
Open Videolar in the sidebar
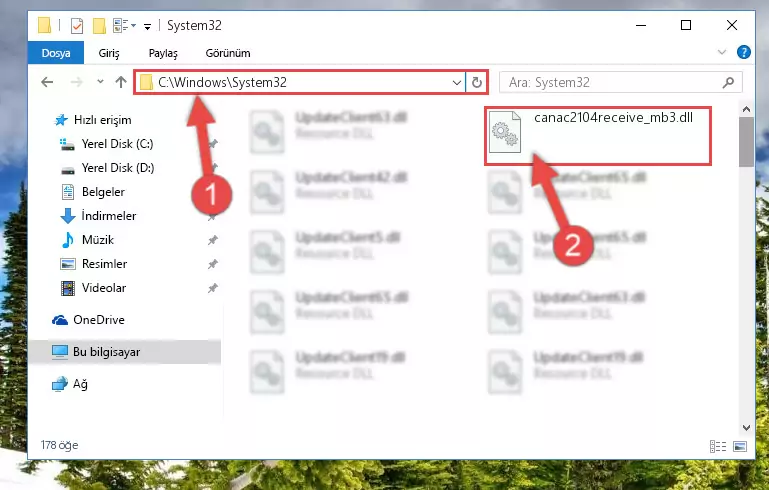pos(103,288)
